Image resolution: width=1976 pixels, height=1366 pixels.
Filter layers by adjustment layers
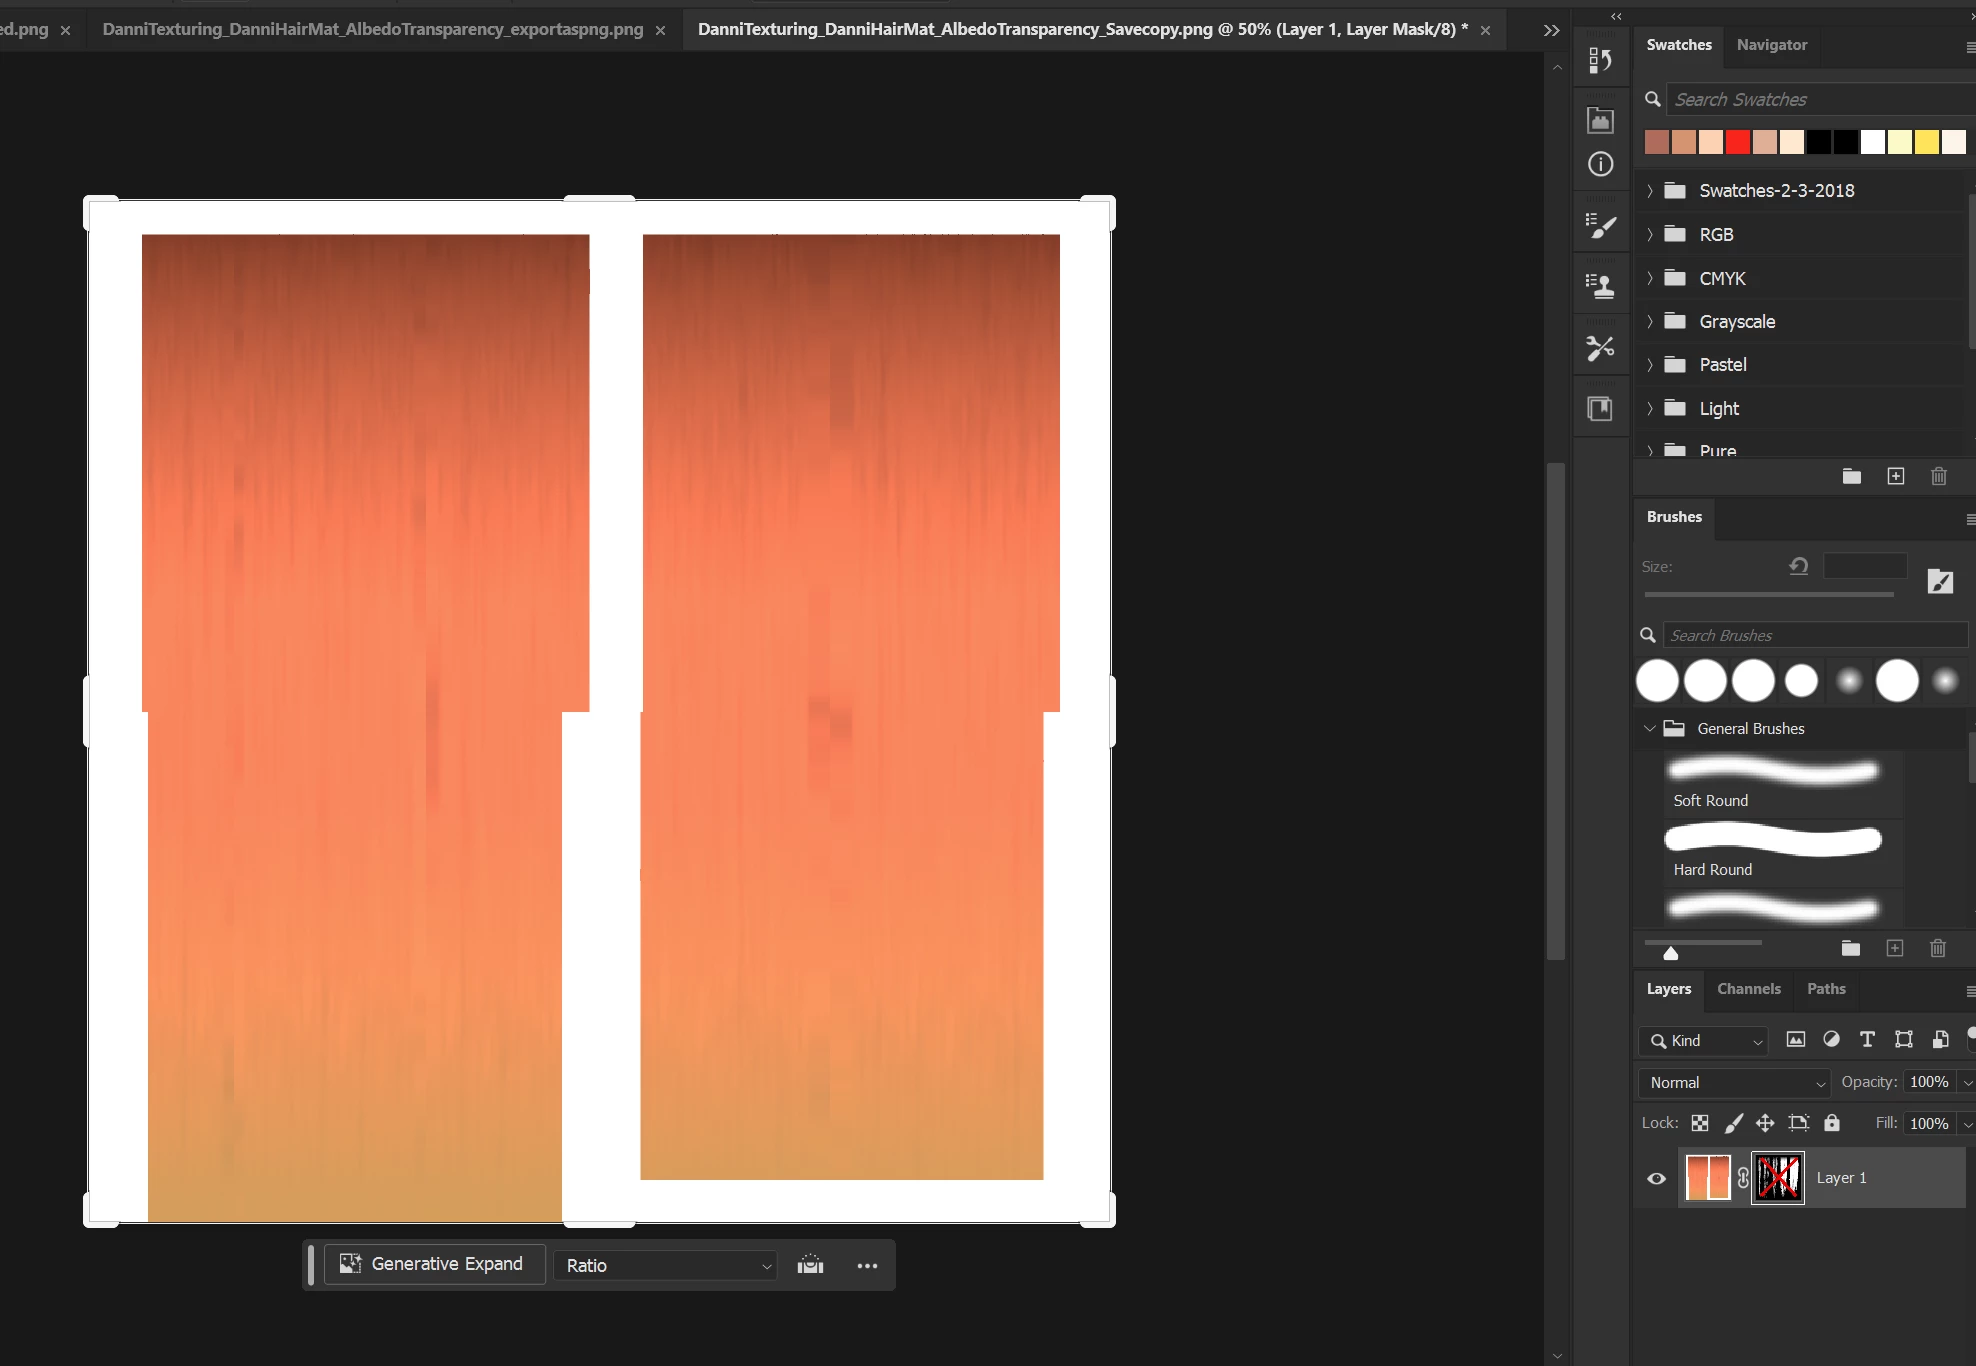pos(1831,1040)
